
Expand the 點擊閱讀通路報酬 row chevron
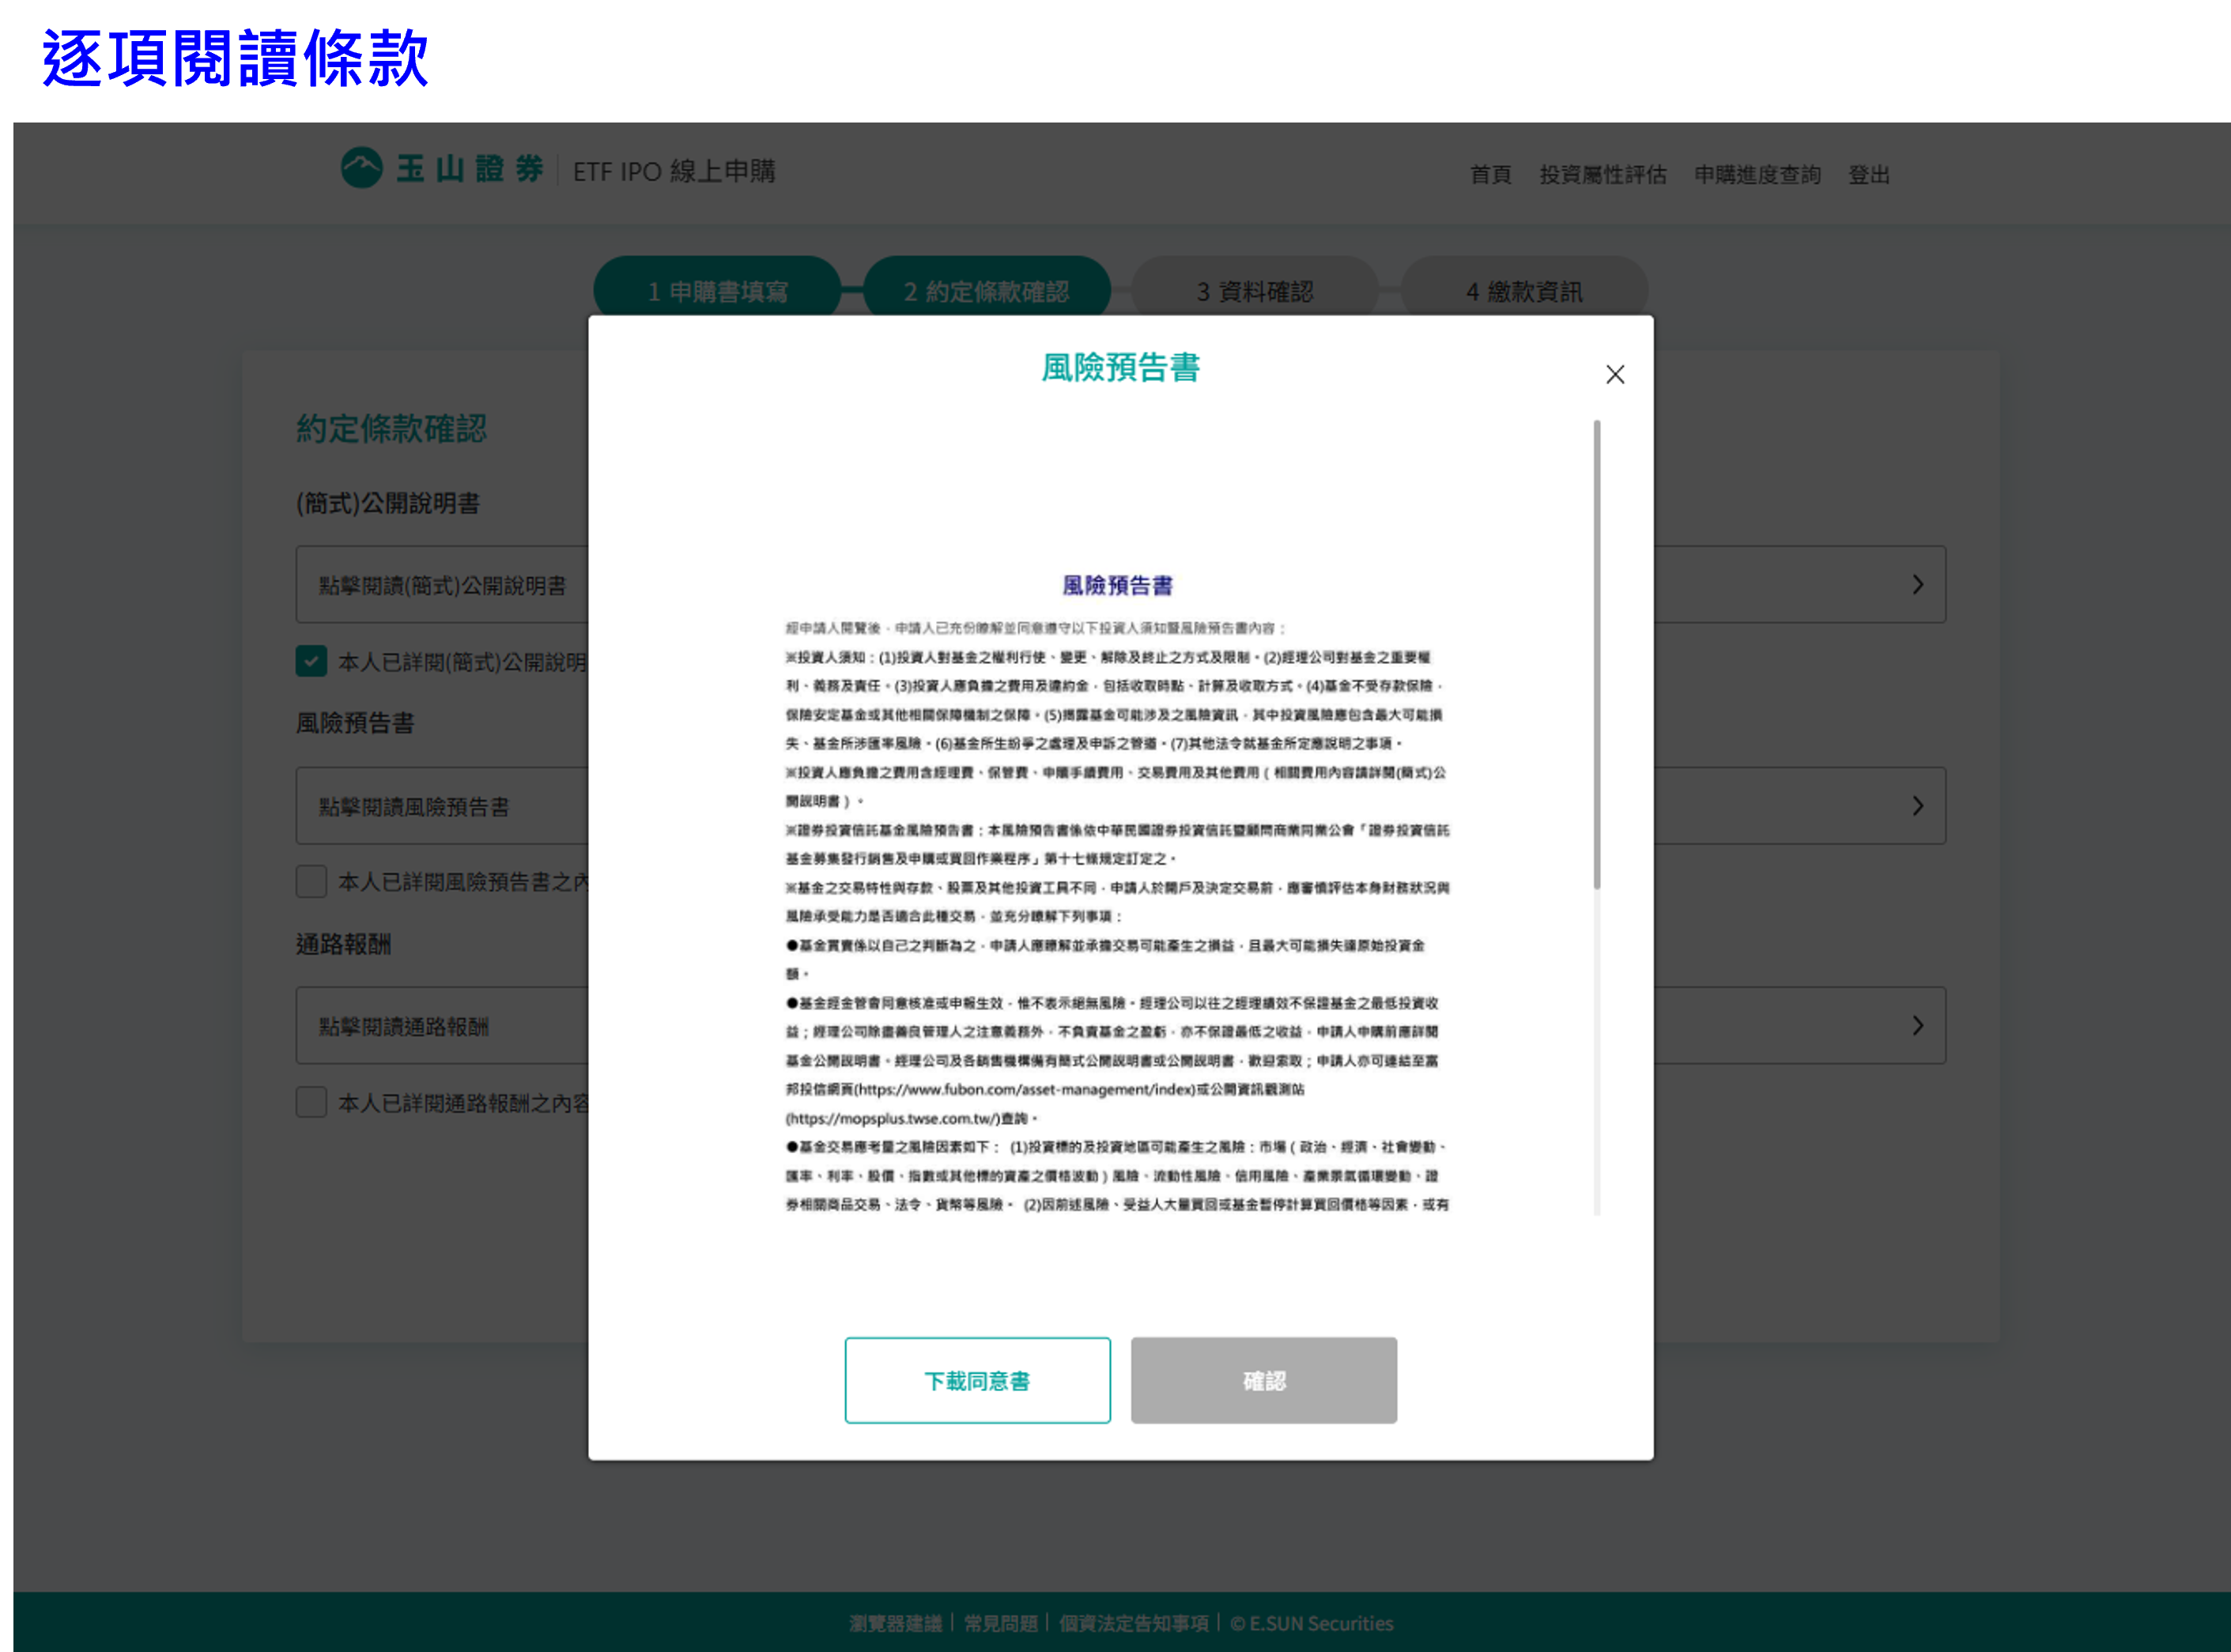pyautogui.click(x=1916, y=1025)
